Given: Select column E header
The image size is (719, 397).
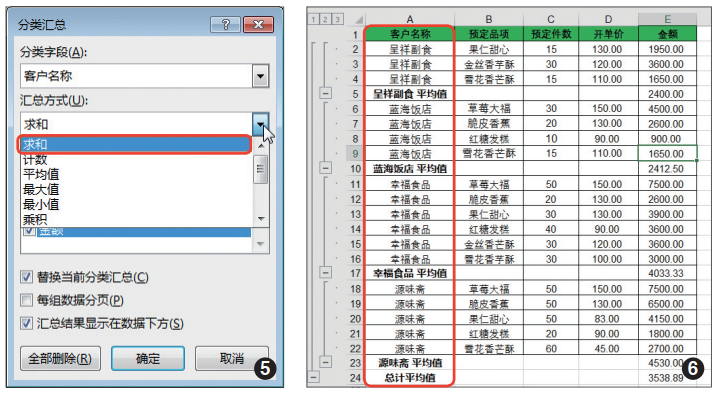Looking at the screenshot, I should 667,19.
